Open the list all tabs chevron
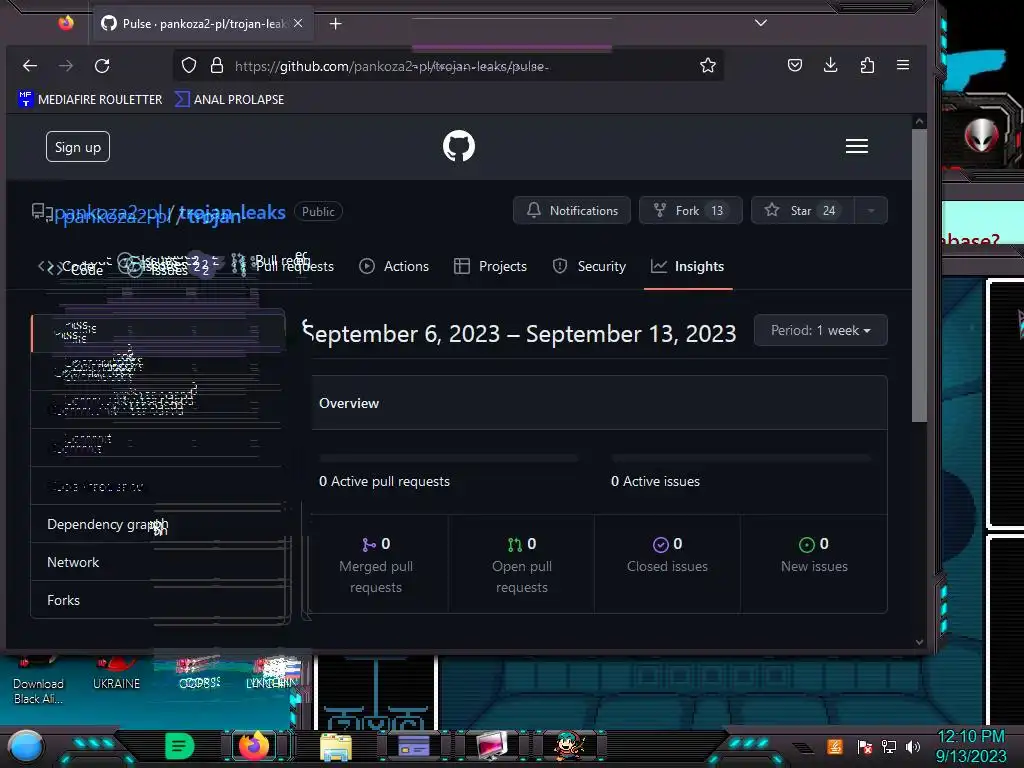Image resolution: width=1024 pixels, height=768 pixels. [761, 23]
